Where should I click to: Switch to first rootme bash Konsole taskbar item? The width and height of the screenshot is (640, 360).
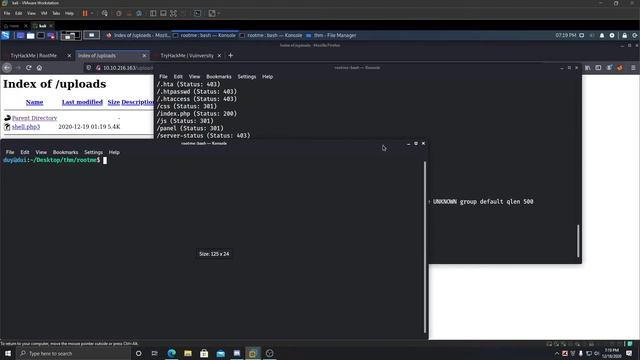coord(204,36)
